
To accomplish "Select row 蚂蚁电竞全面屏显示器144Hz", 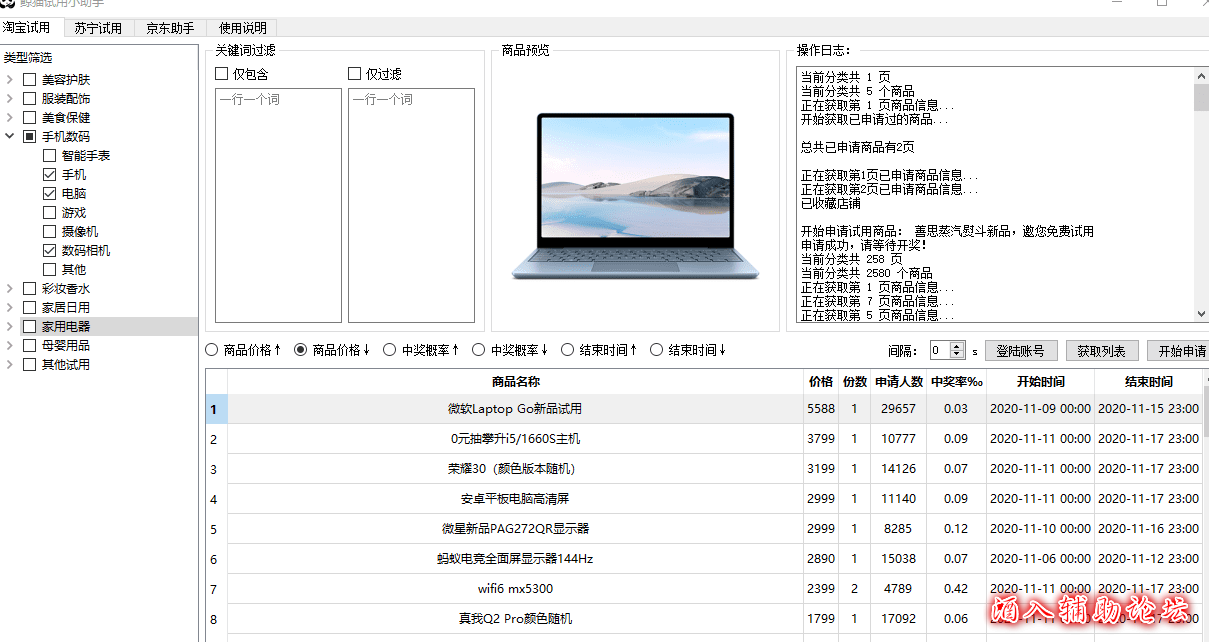I will click(704, 559).
